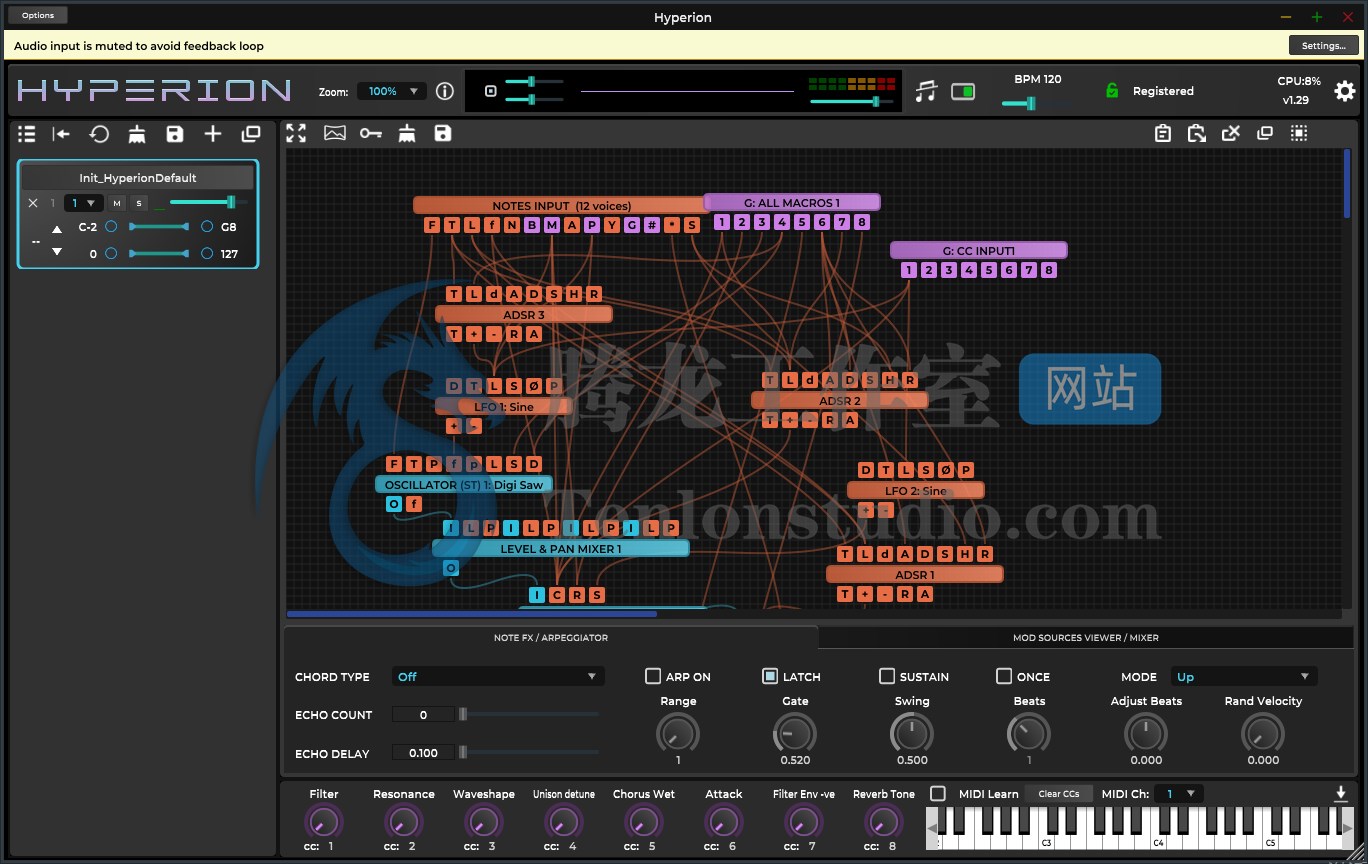This screenshot has height=864, width=1368.
Task: Click the ECHO COUNT slider
Action: coord(530,714)
